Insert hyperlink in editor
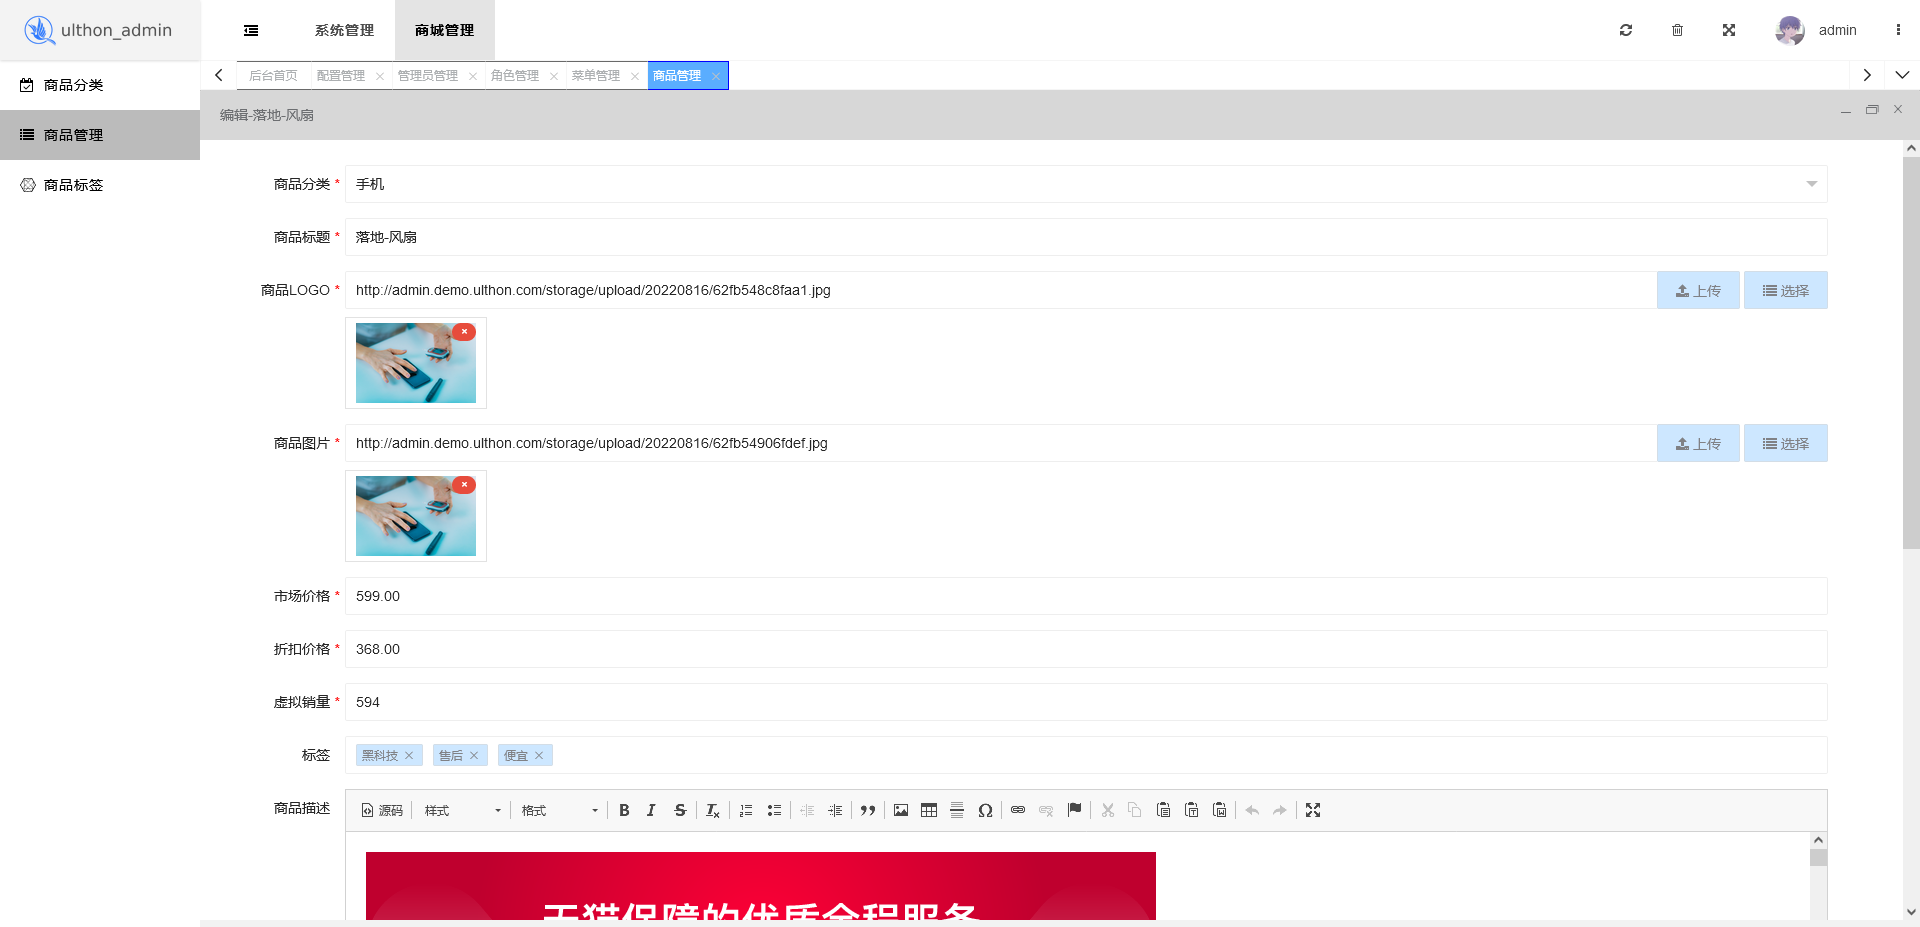The image size is (1920, 927). coord(1018,810)
